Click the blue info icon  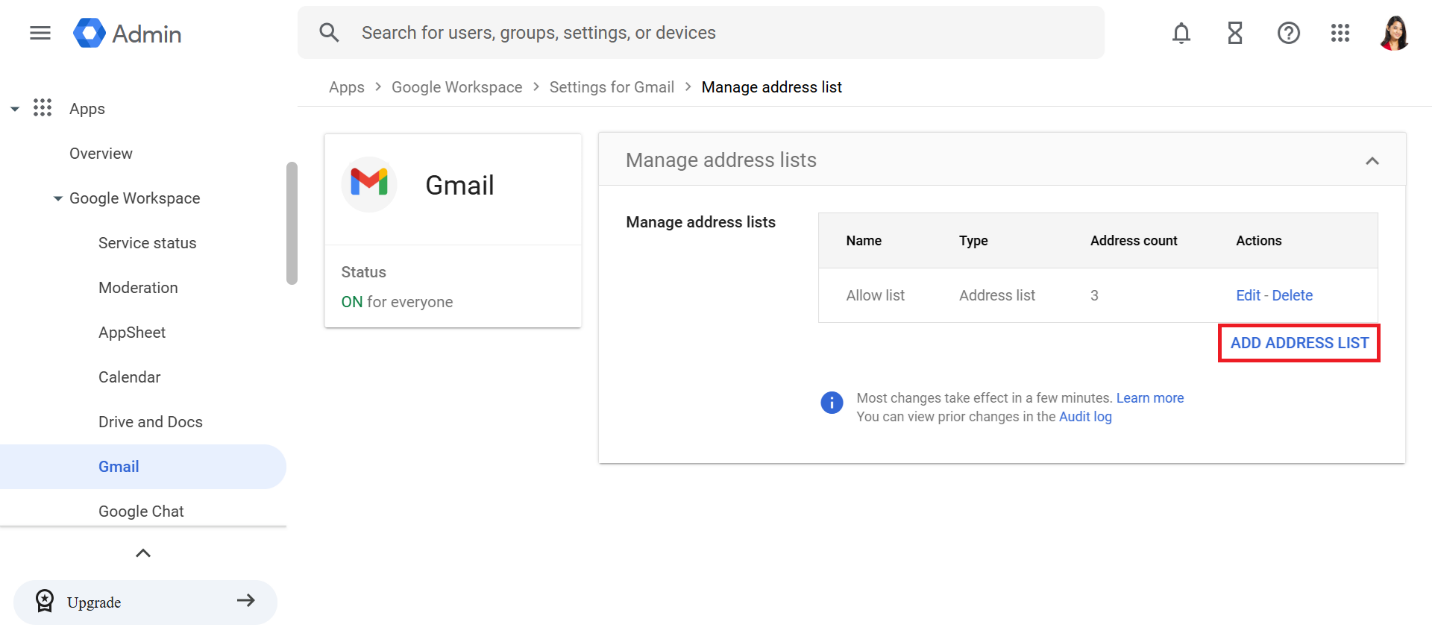[x=832, y=403]
